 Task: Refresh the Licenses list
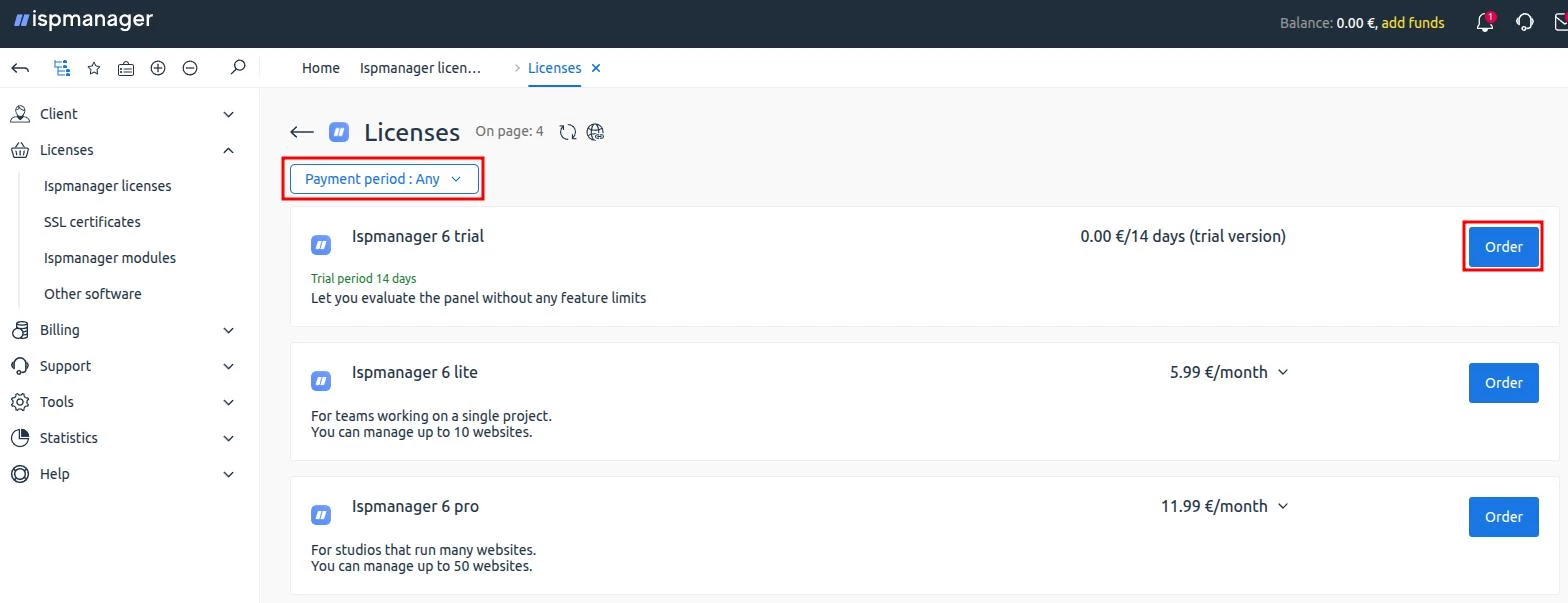[x=568, y=132]
